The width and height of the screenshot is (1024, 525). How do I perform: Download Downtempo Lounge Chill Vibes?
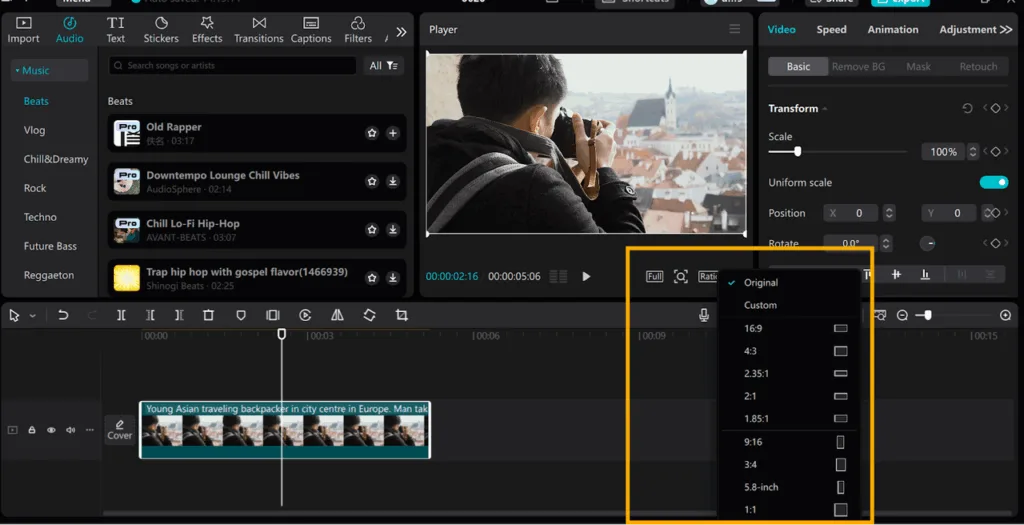[392, 182]
